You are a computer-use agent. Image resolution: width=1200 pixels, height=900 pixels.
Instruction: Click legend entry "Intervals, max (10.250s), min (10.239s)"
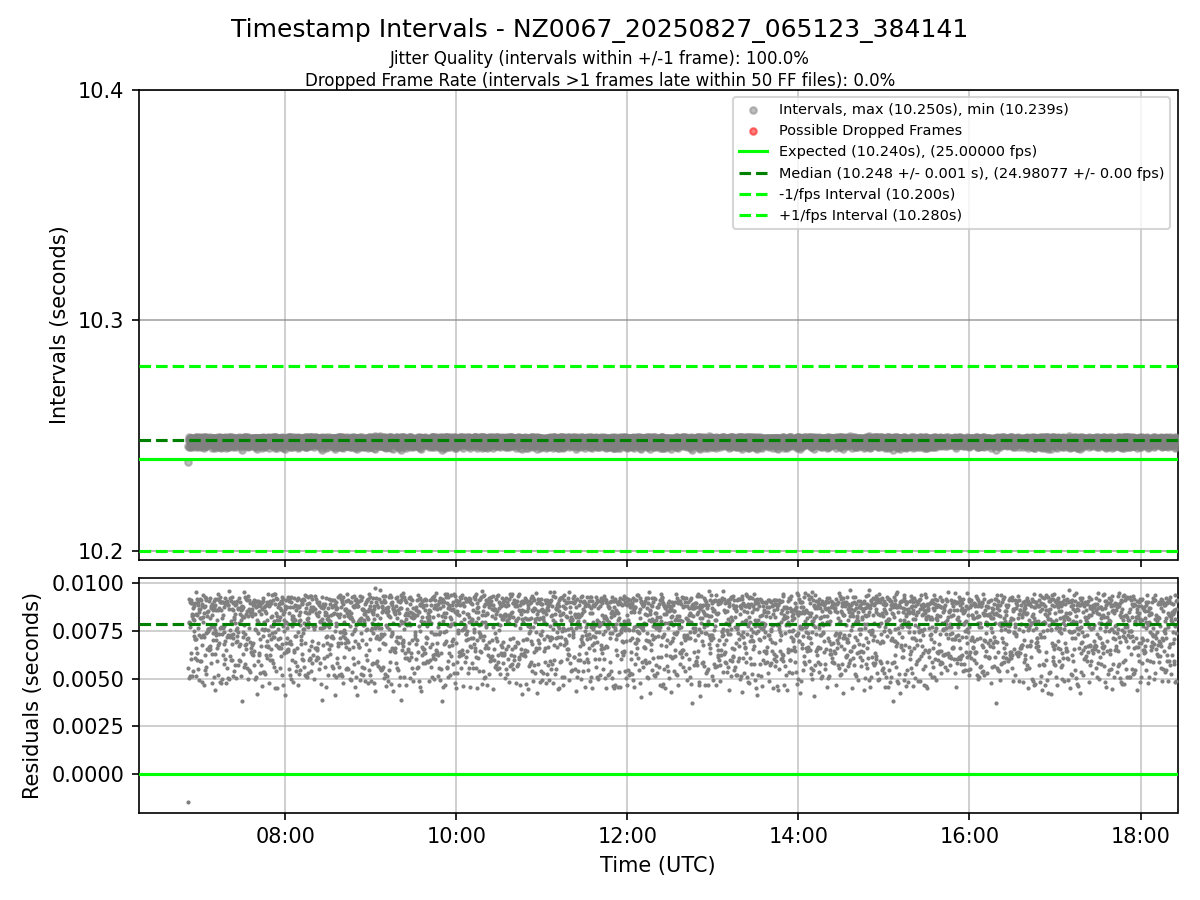(x=924, y=109)
